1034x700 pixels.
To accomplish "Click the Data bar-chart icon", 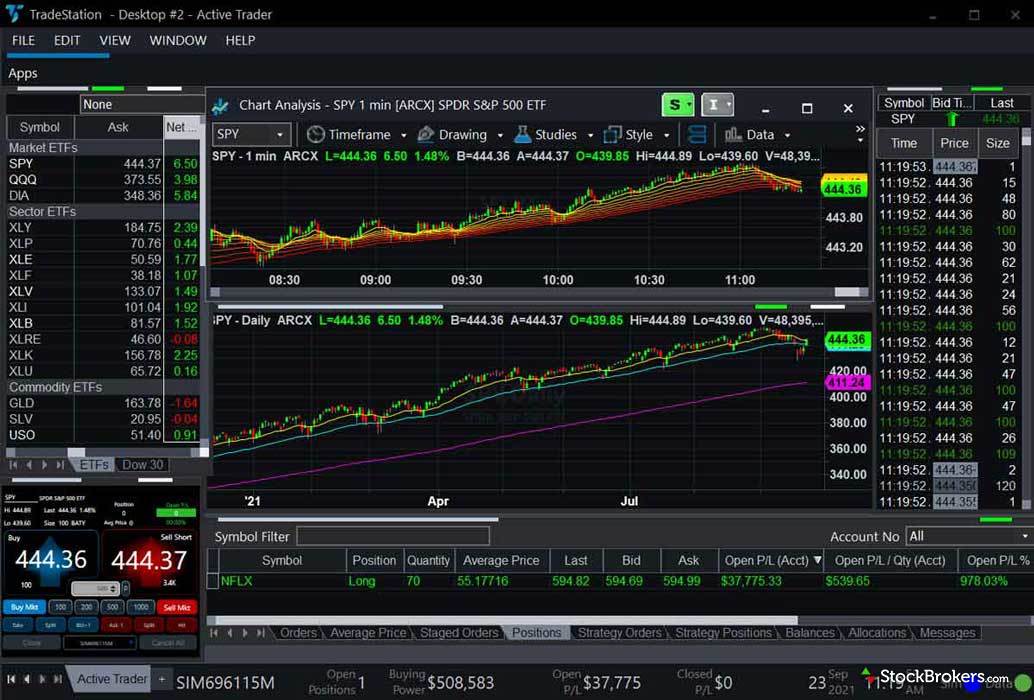I will [x=733, y=135].
